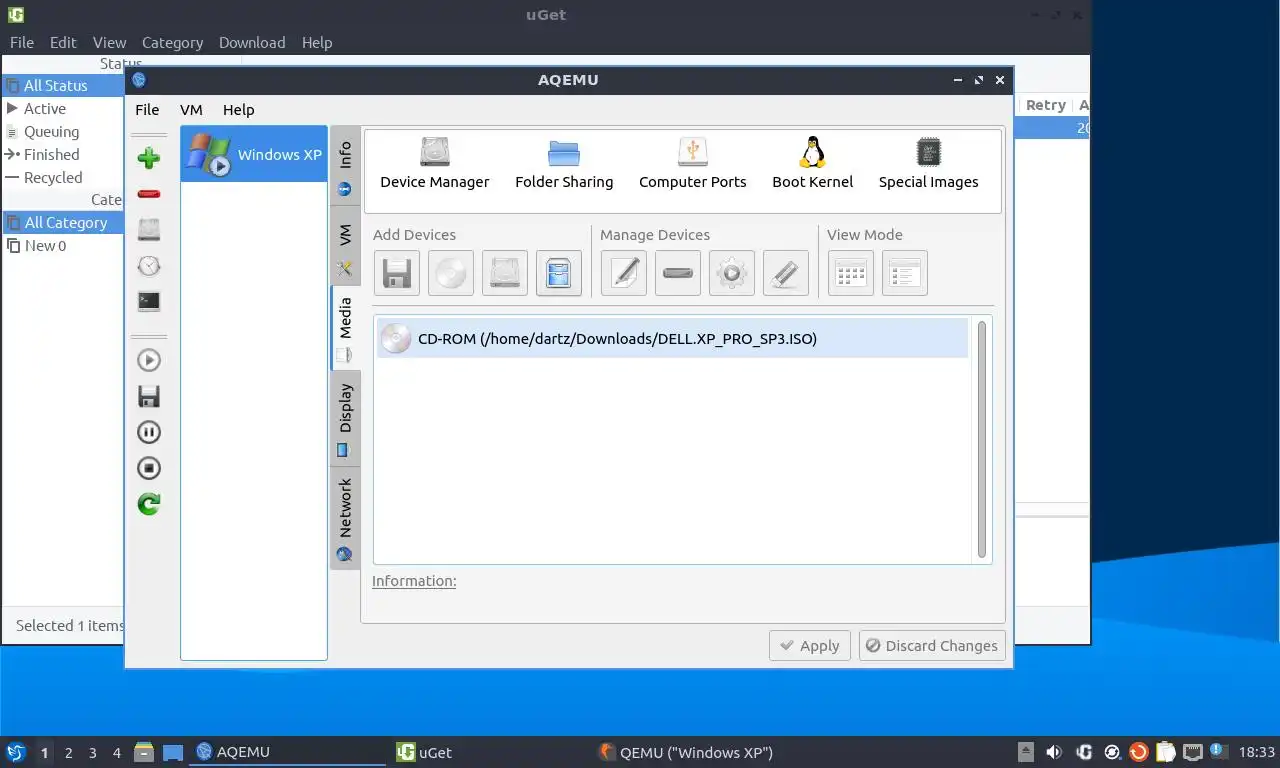Open Computer Ports
Screen dimensions: 1280x768
point(693,164)
